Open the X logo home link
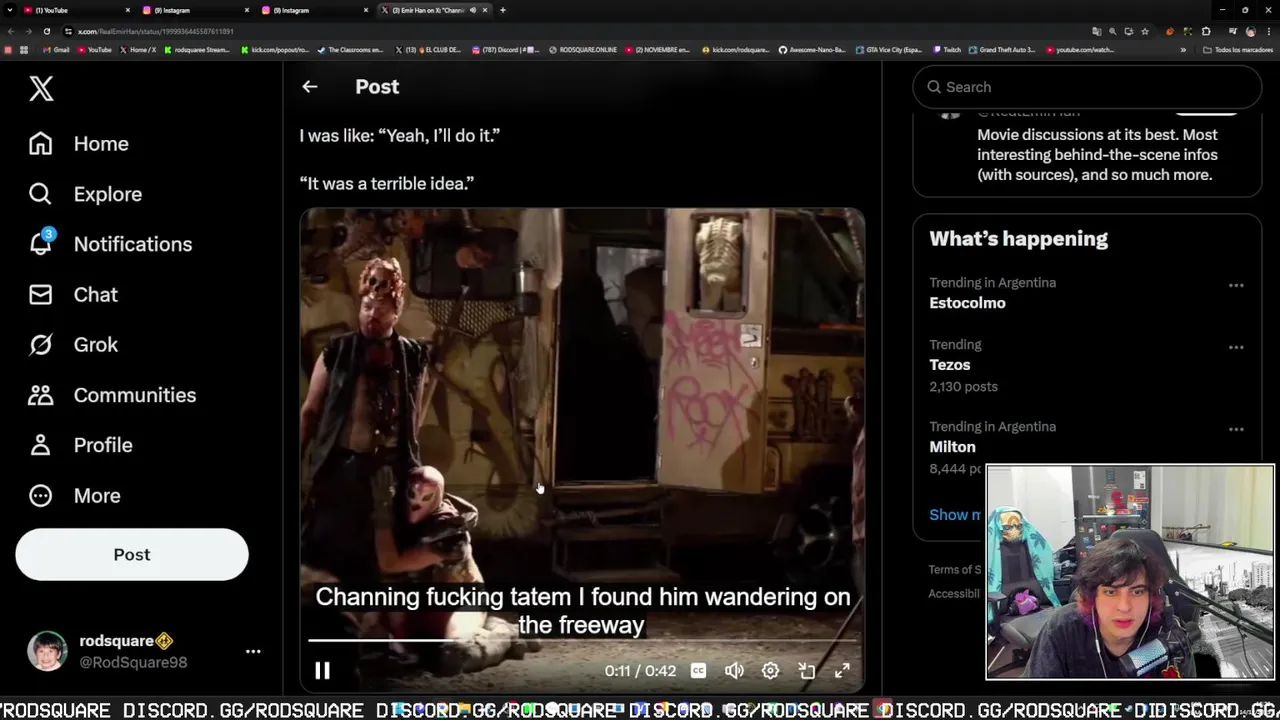This screenshot has width=1280, height=720. coord(41,88)
